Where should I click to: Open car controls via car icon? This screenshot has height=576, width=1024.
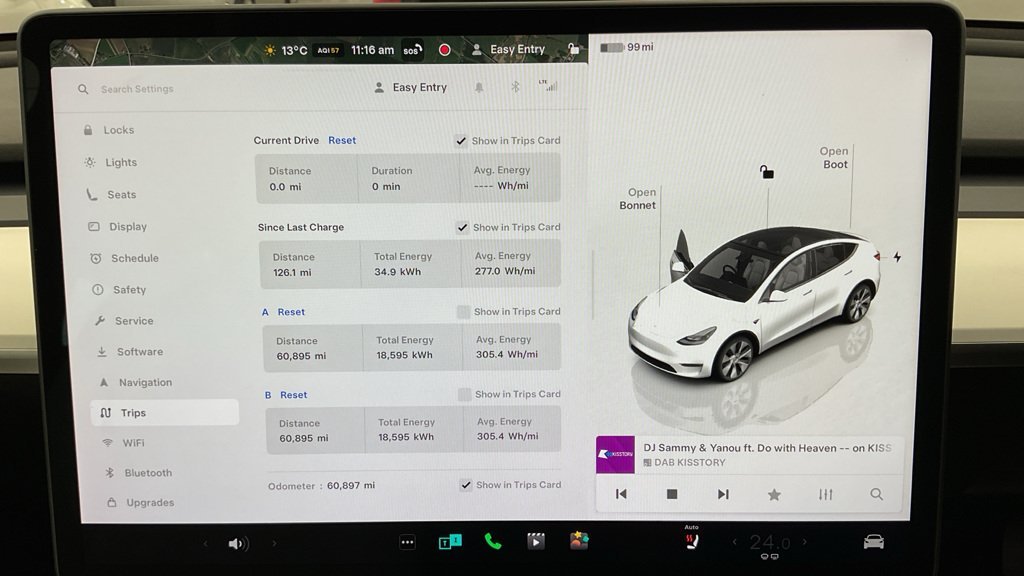873,542
